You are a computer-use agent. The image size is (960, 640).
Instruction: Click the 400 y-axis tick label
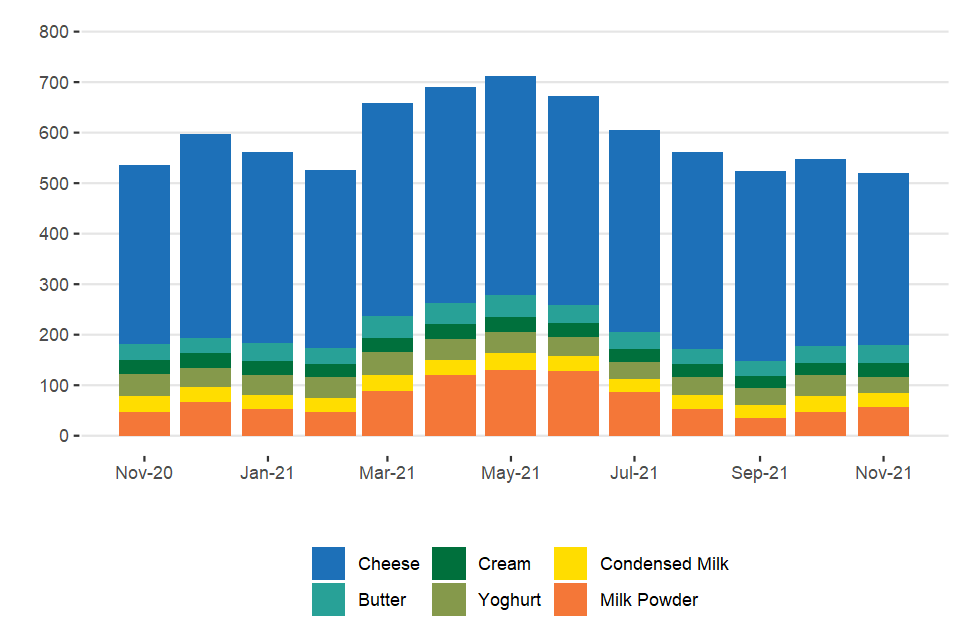(x=54, y=234)
